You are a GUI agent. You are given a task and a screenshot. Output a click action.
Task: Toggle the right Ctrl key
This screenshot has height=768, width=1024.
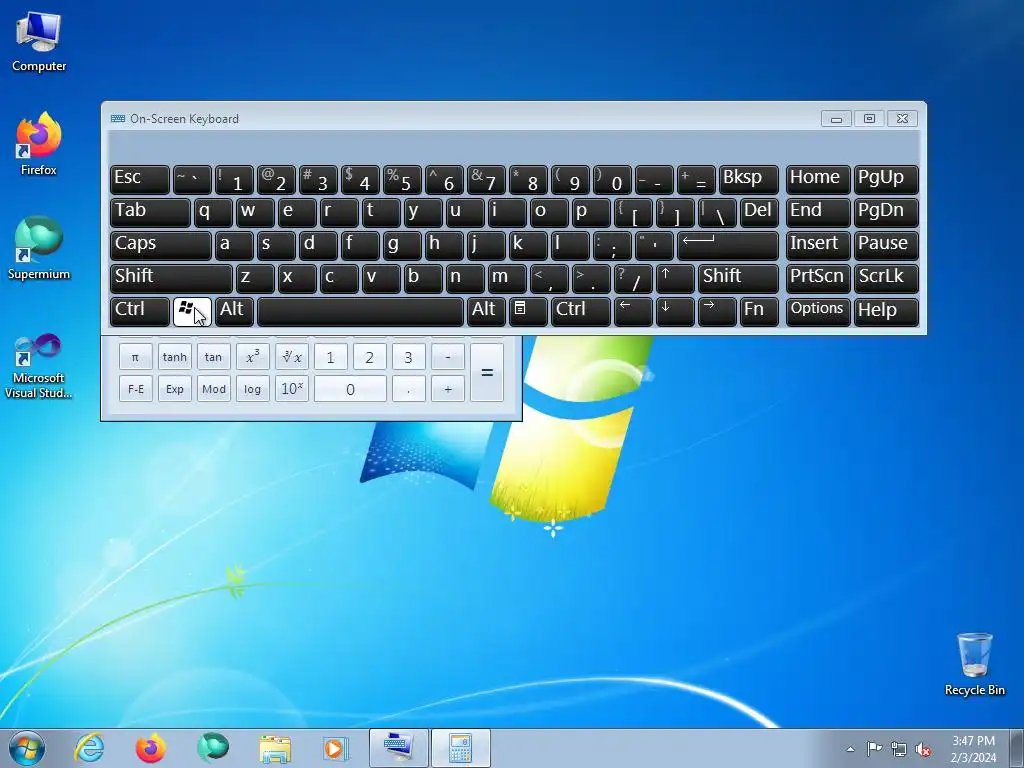tap(581, 312)
